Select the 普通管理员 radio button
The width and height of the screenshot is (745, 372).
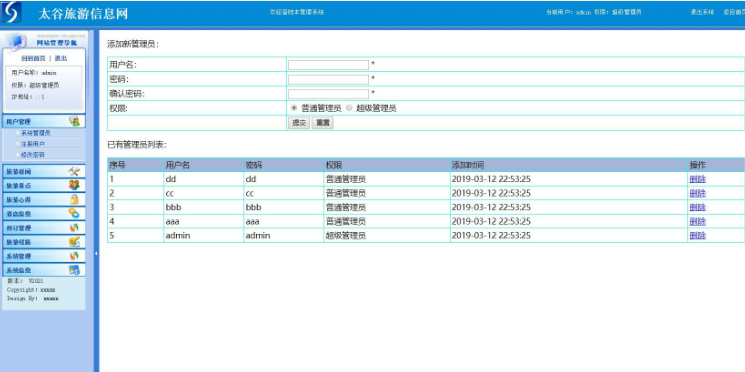coord(294,108)
